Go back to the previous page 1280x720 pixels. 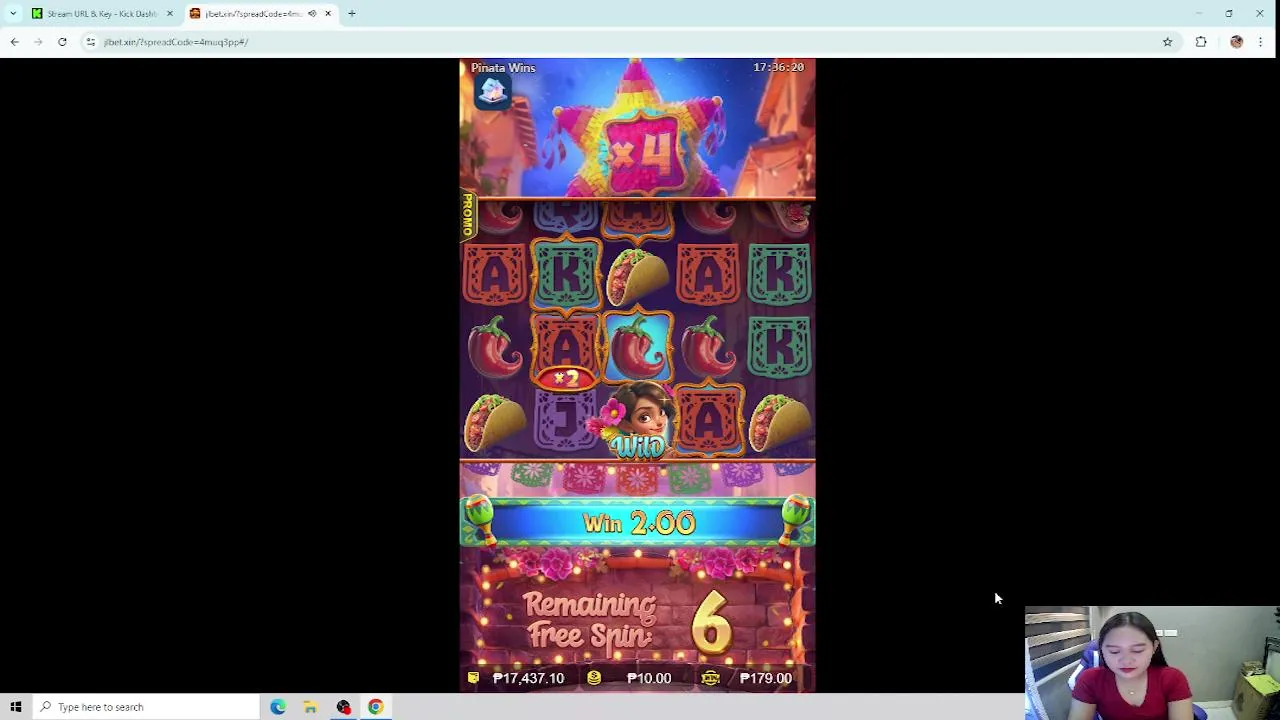(x=14, y=42)
